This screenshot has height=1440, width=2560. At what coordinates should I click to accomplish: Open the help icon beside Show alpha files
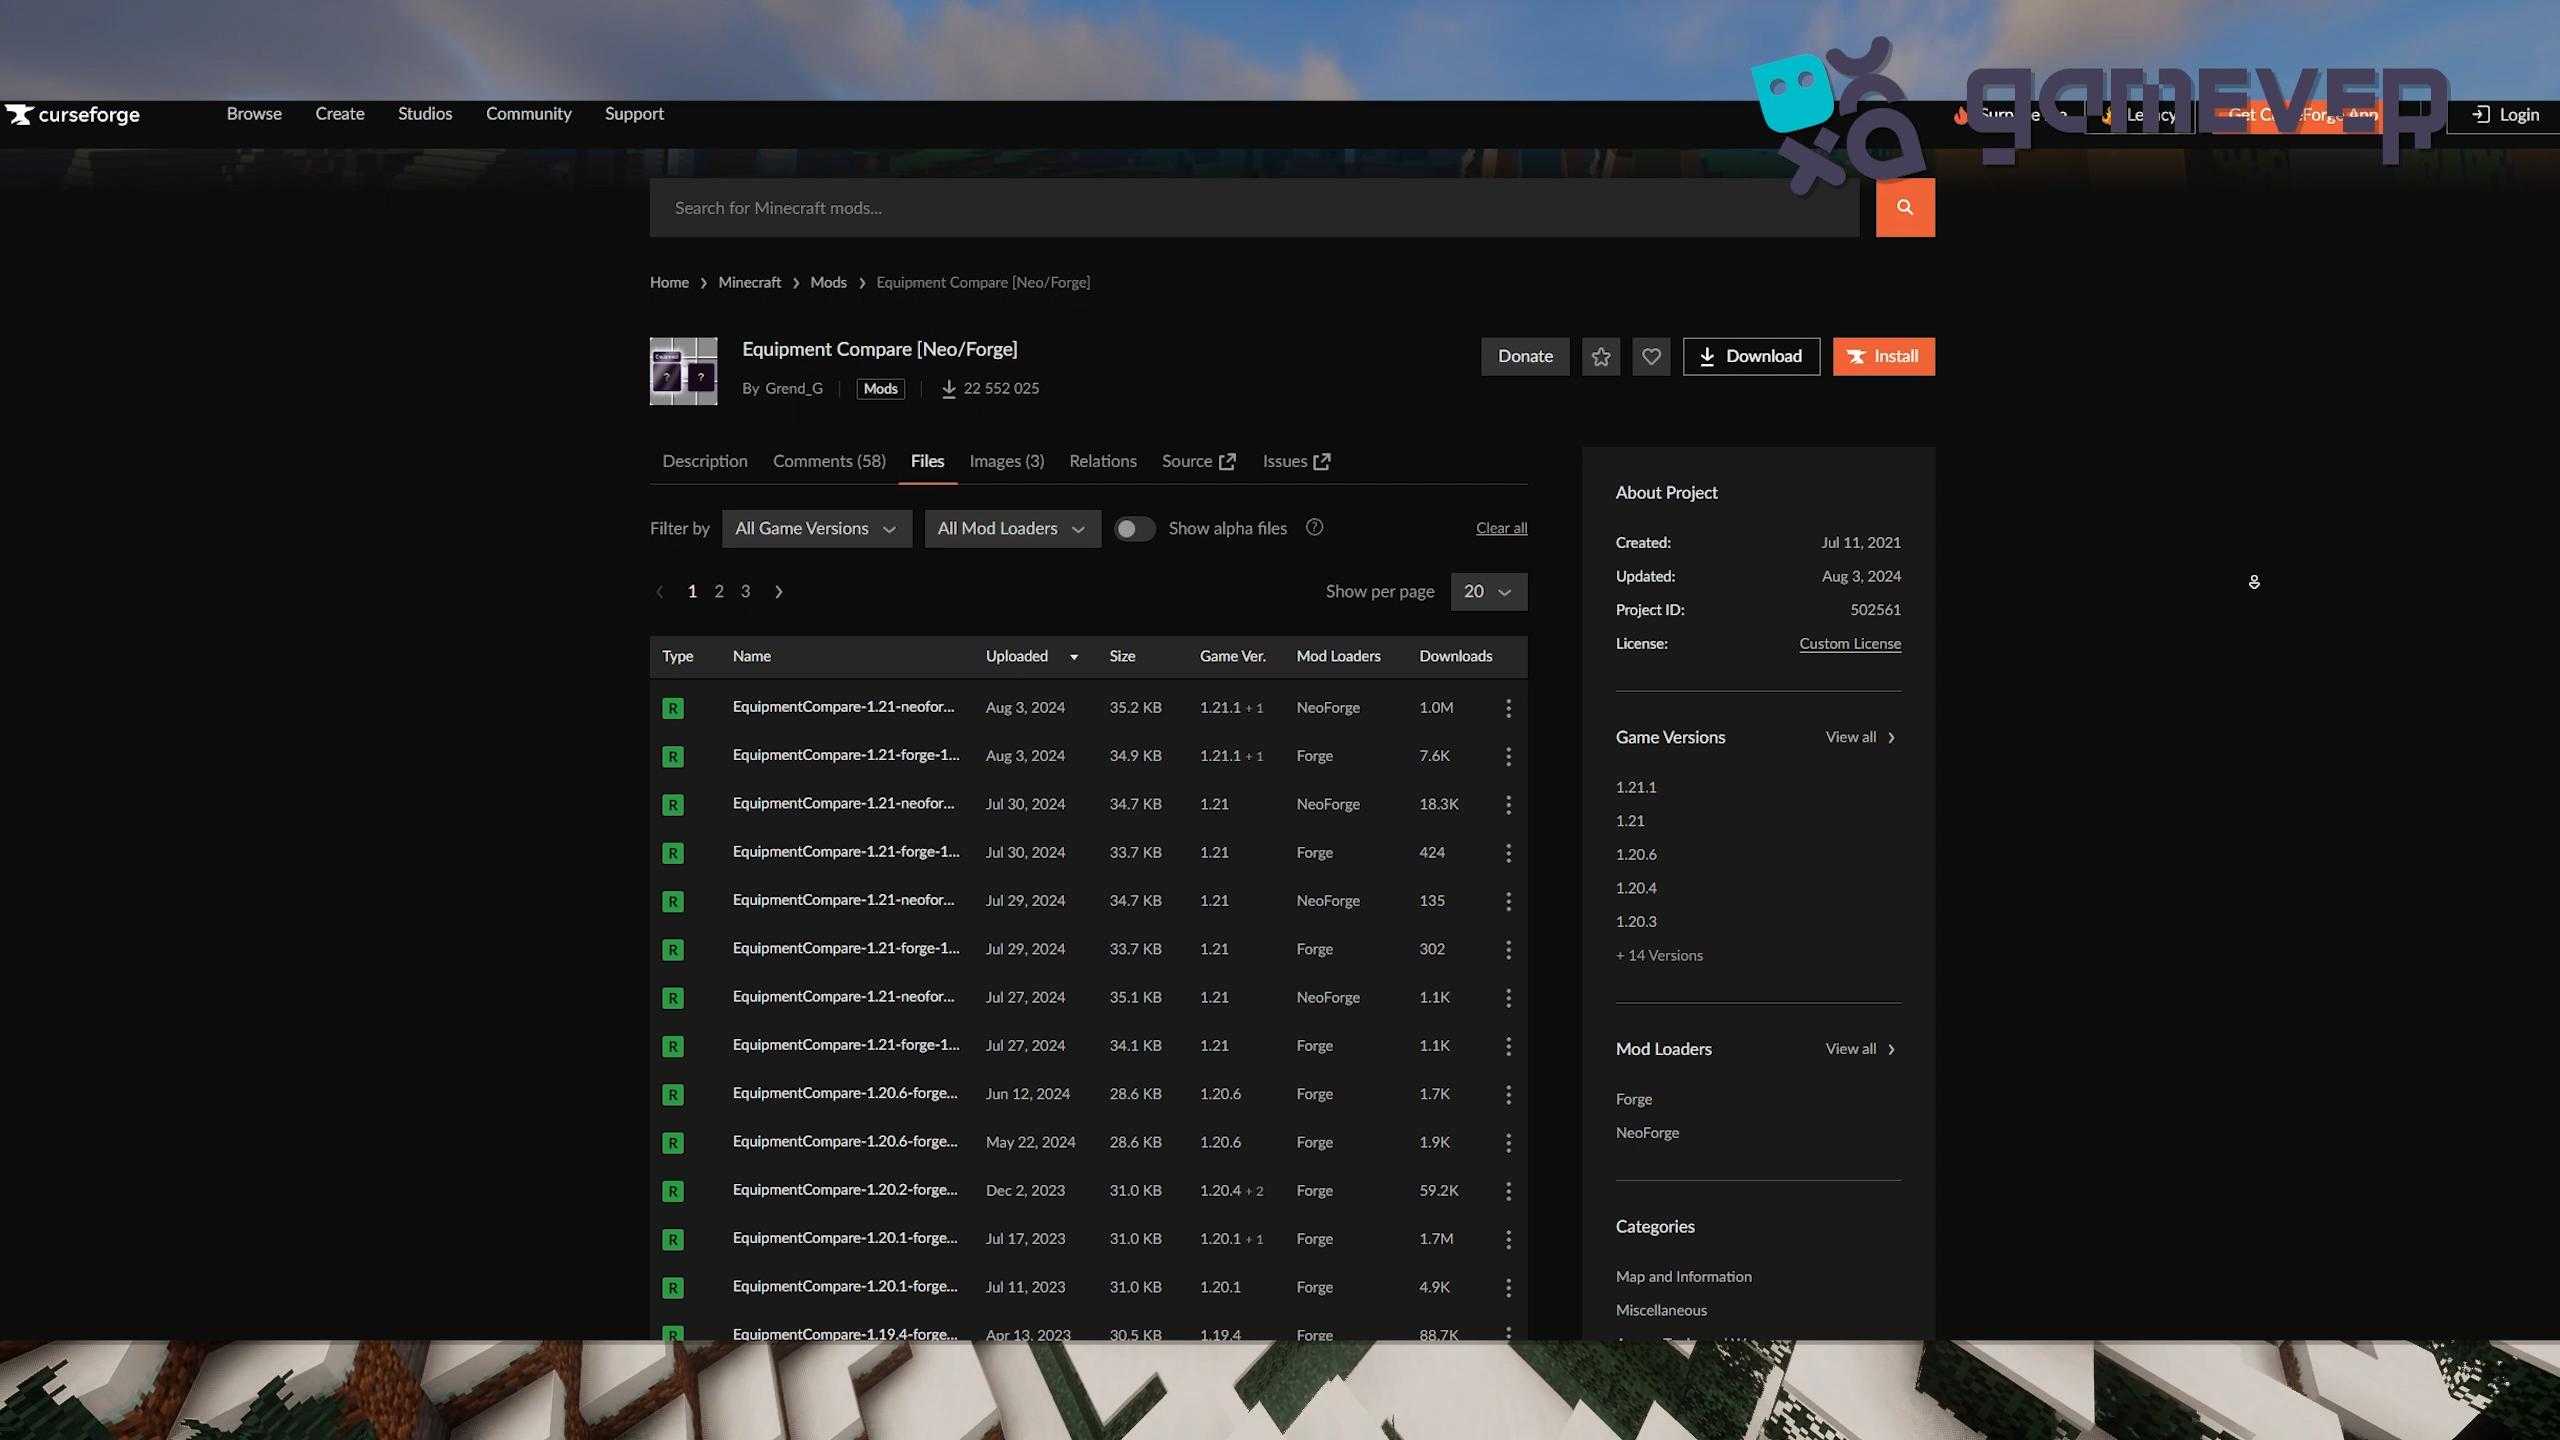[1314, 527]
